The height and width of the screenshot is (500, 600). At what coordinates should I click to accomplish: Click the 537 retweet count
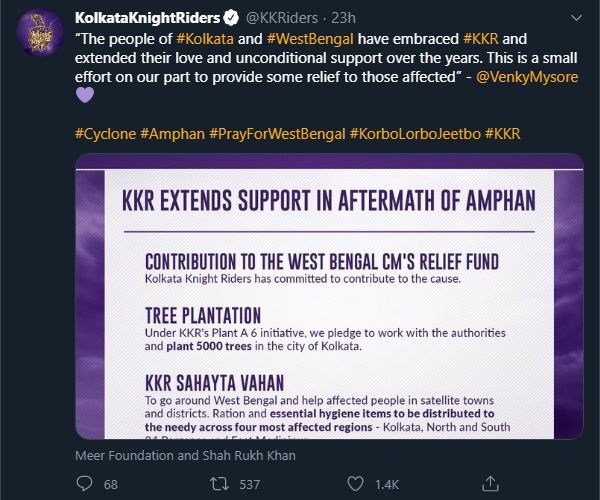(249, 485)
